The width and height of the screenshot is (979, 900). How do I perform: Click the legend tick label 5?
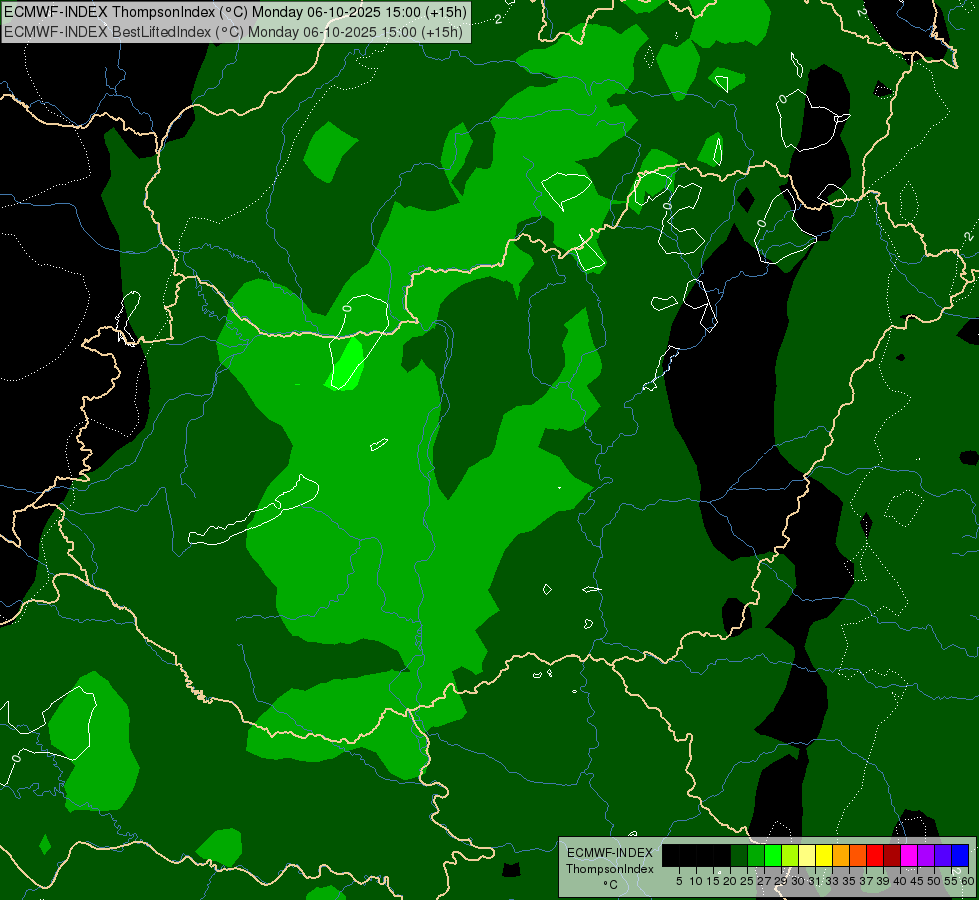click(679, 881)
